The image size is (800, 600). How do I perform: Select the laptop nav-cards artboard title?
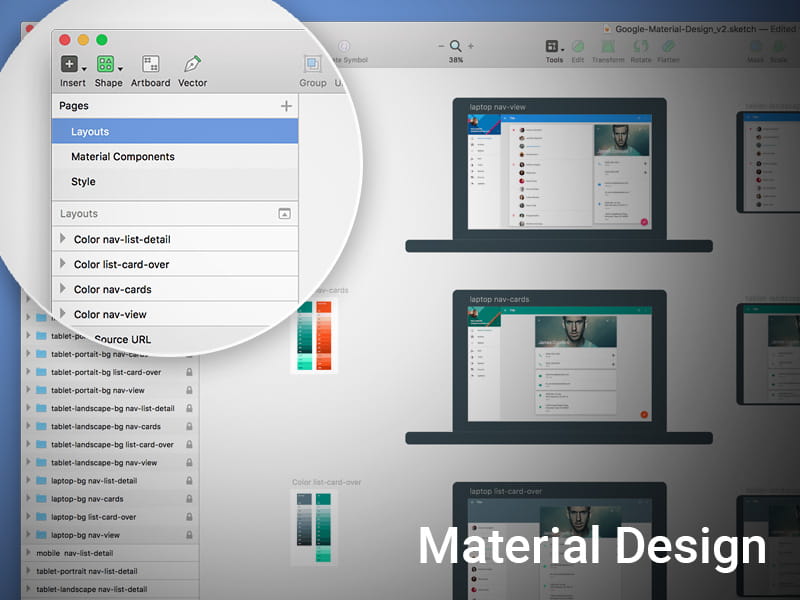click(499, 299)
